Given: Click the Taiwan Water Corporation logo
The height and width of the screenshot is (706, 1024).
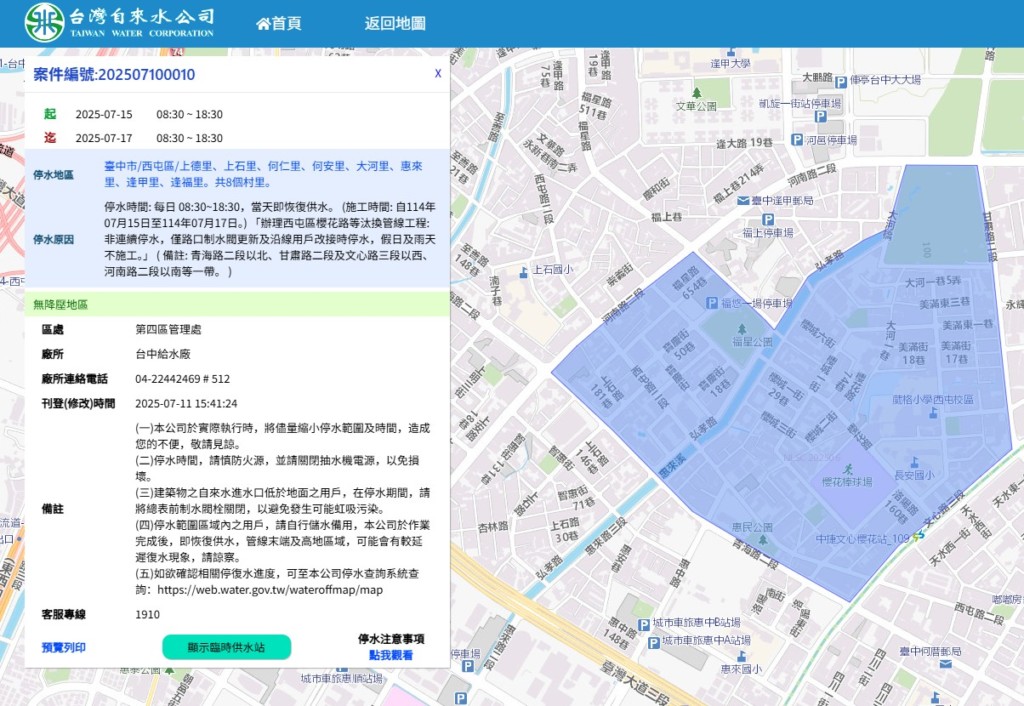Looking at the screenshot, I should click(44, 22).
